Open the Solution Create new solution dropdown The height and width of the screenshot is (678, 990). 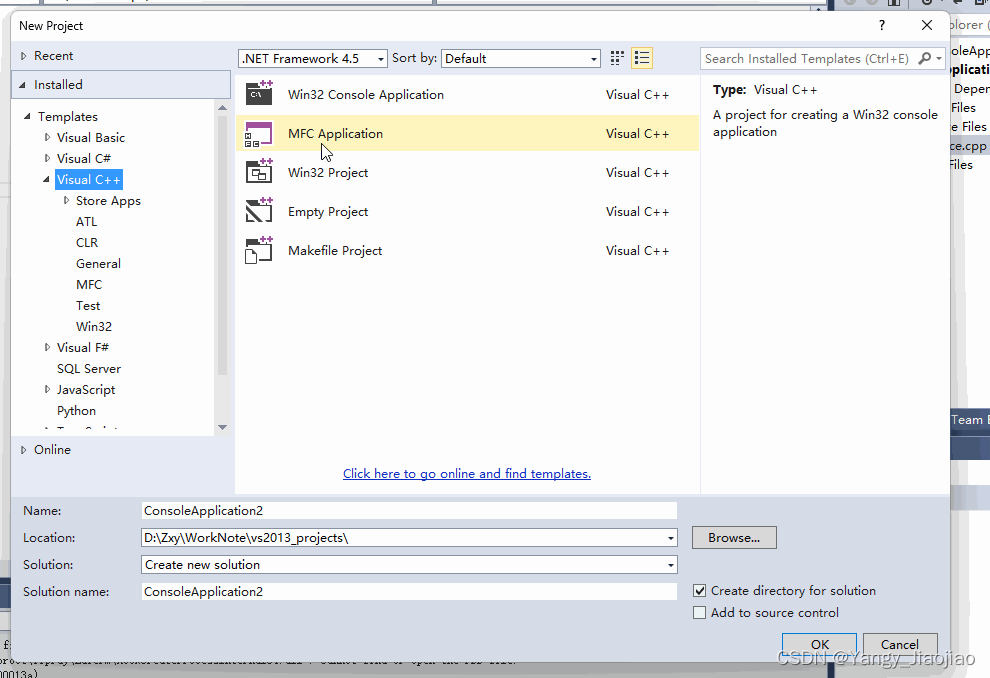tap(671, 565)
